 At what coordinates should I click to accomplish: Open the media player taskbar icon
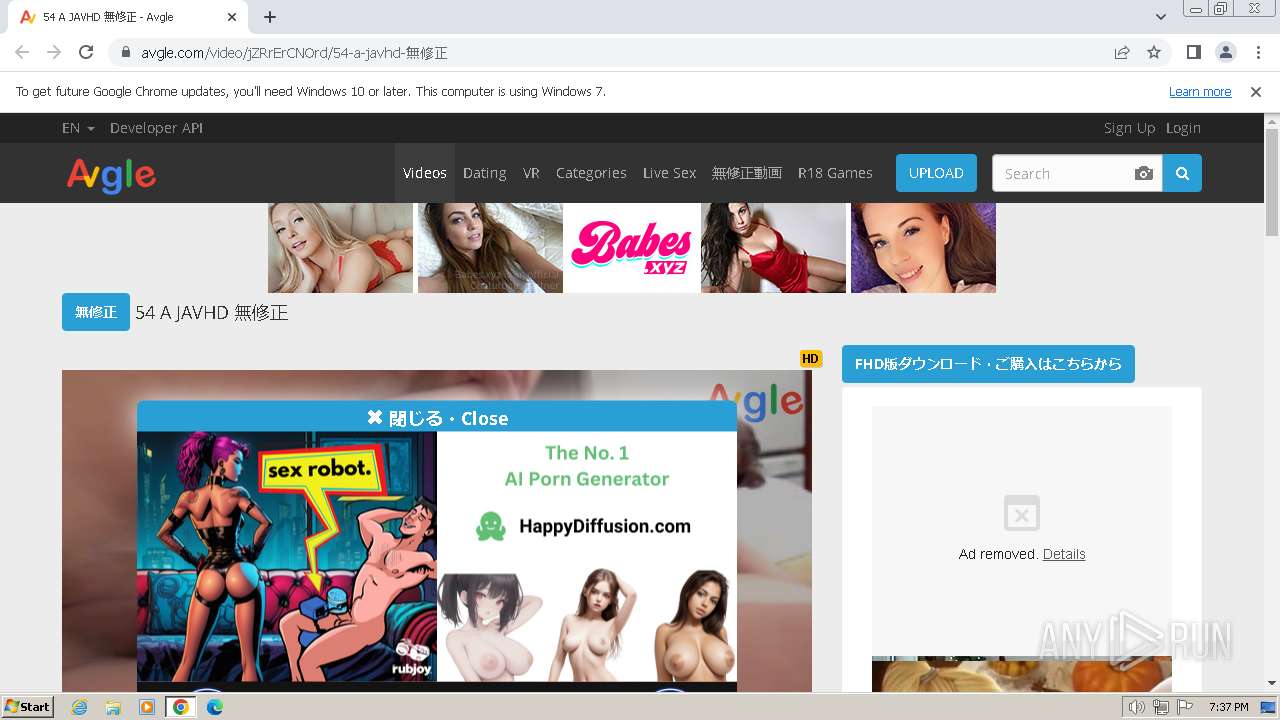click(147, 707)
